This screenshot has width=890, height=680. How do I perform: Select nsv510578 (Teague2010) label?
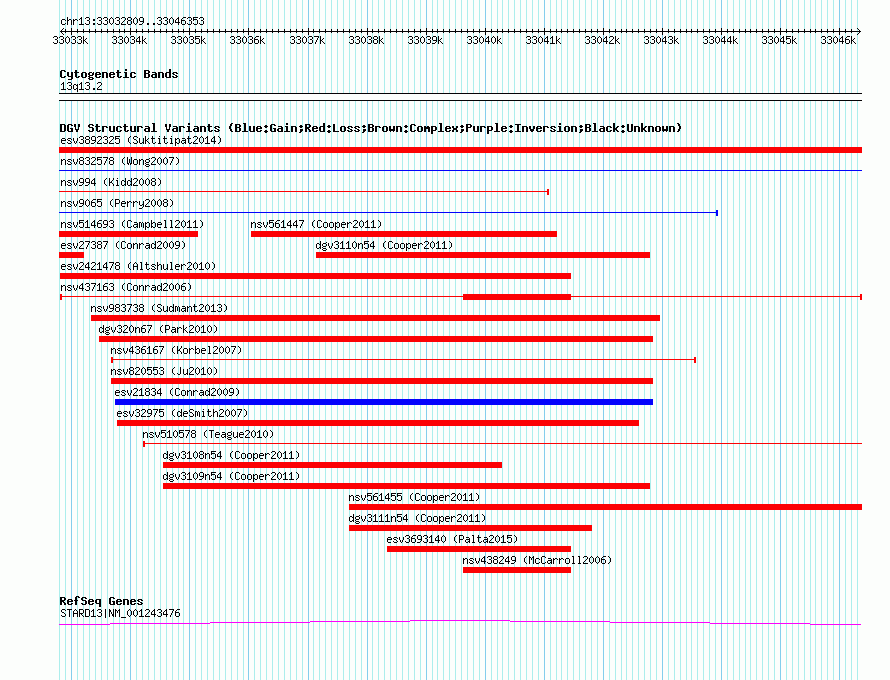(x=208, y=434)
